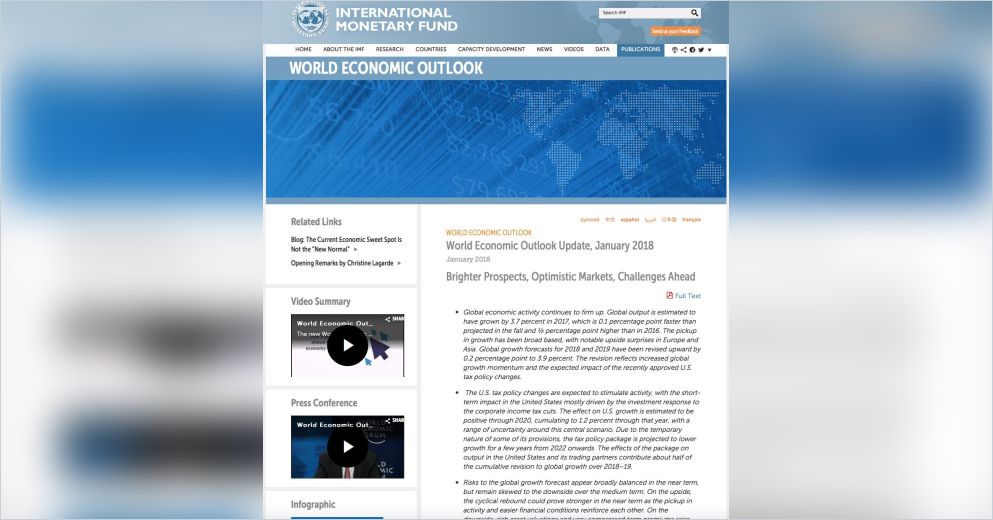Open the Countries menu item
993x520 pixels.
(x=430, y=49)
